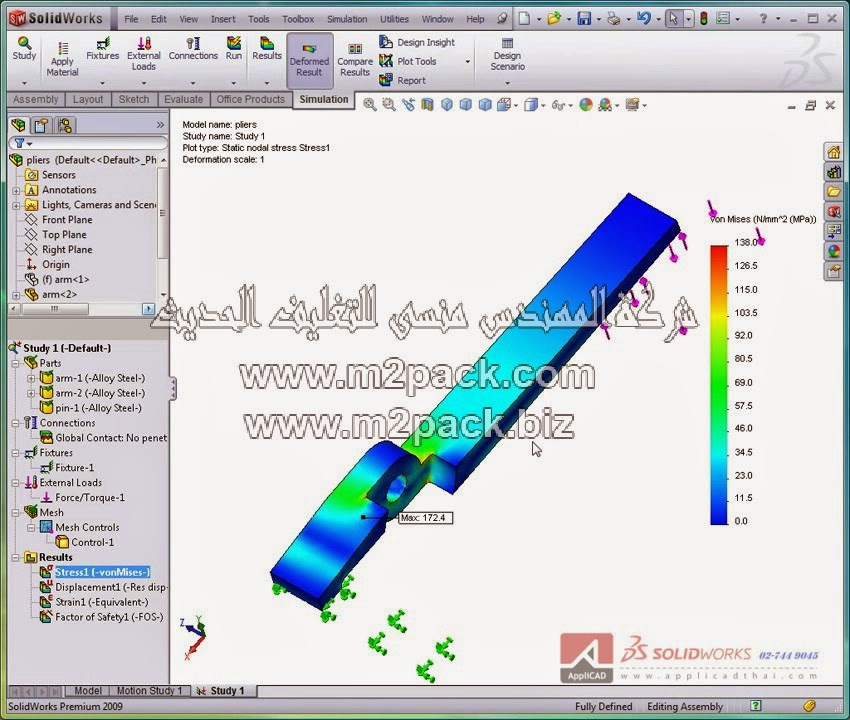Select Displacement1 result plot
The height and width of the screenshot is (720, 850).
(x=104, y=587)
